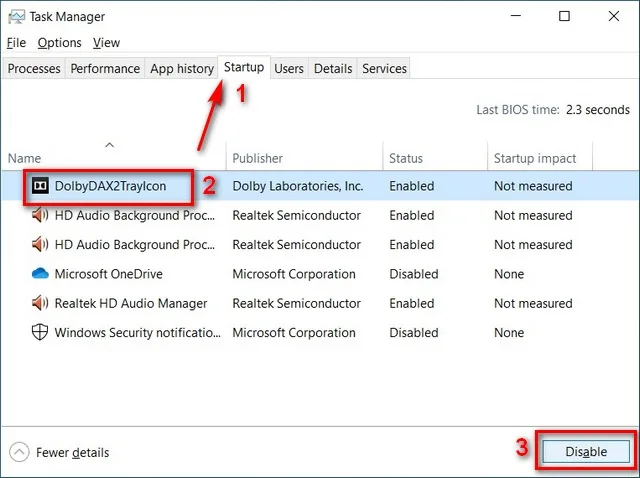Click Not measured in Realtek HD Audio Manager row
Image resolution: width=640 pixels, height=478 pixels.
[533, 303]
